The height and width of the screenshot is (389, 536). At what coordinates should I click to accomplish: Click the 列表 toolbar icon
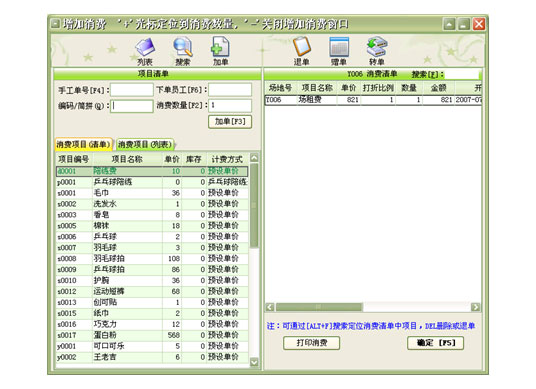click(x=145, y=51)
